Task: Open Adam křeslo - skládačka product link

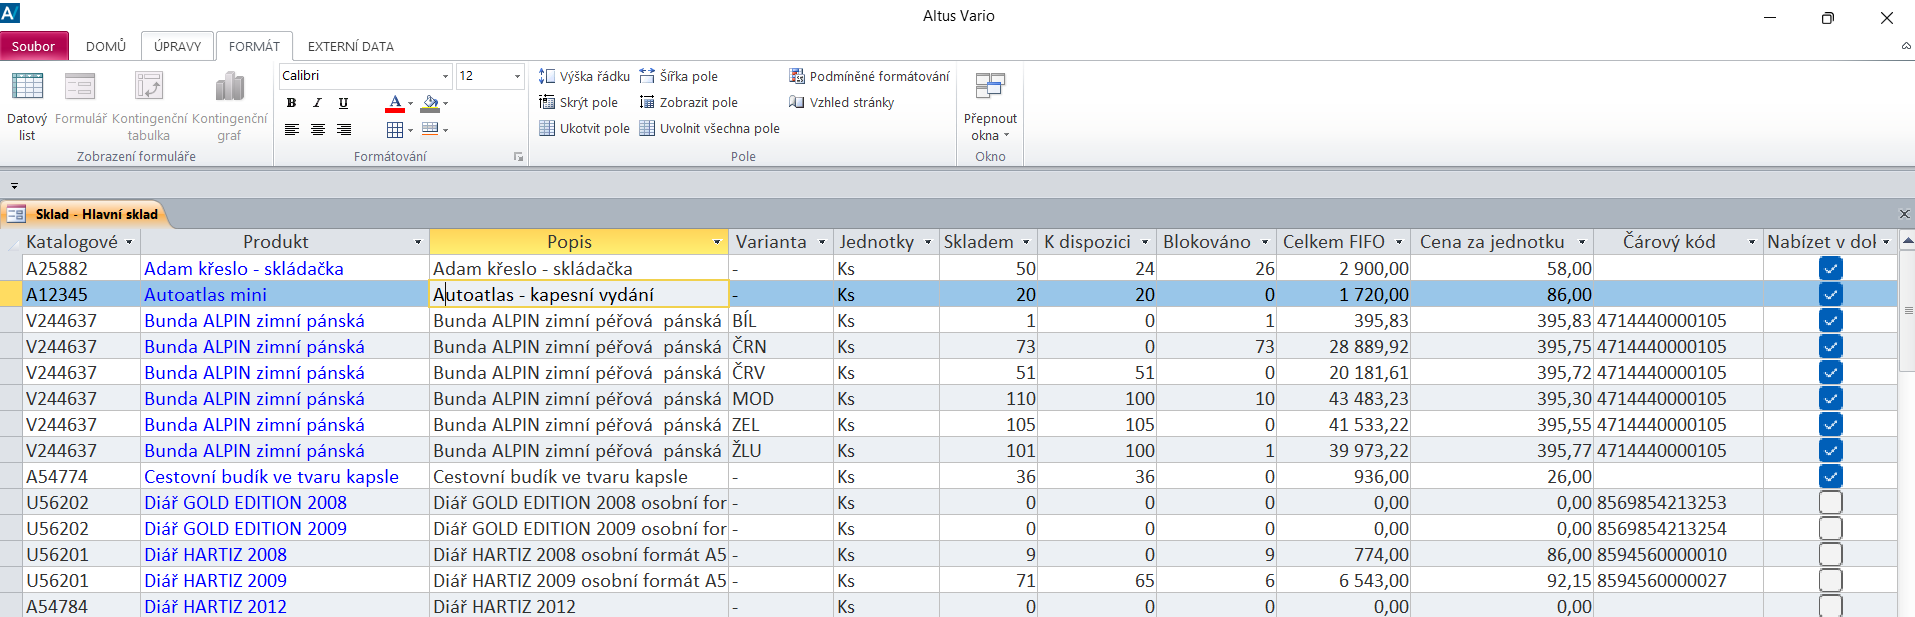Action: 243,268
